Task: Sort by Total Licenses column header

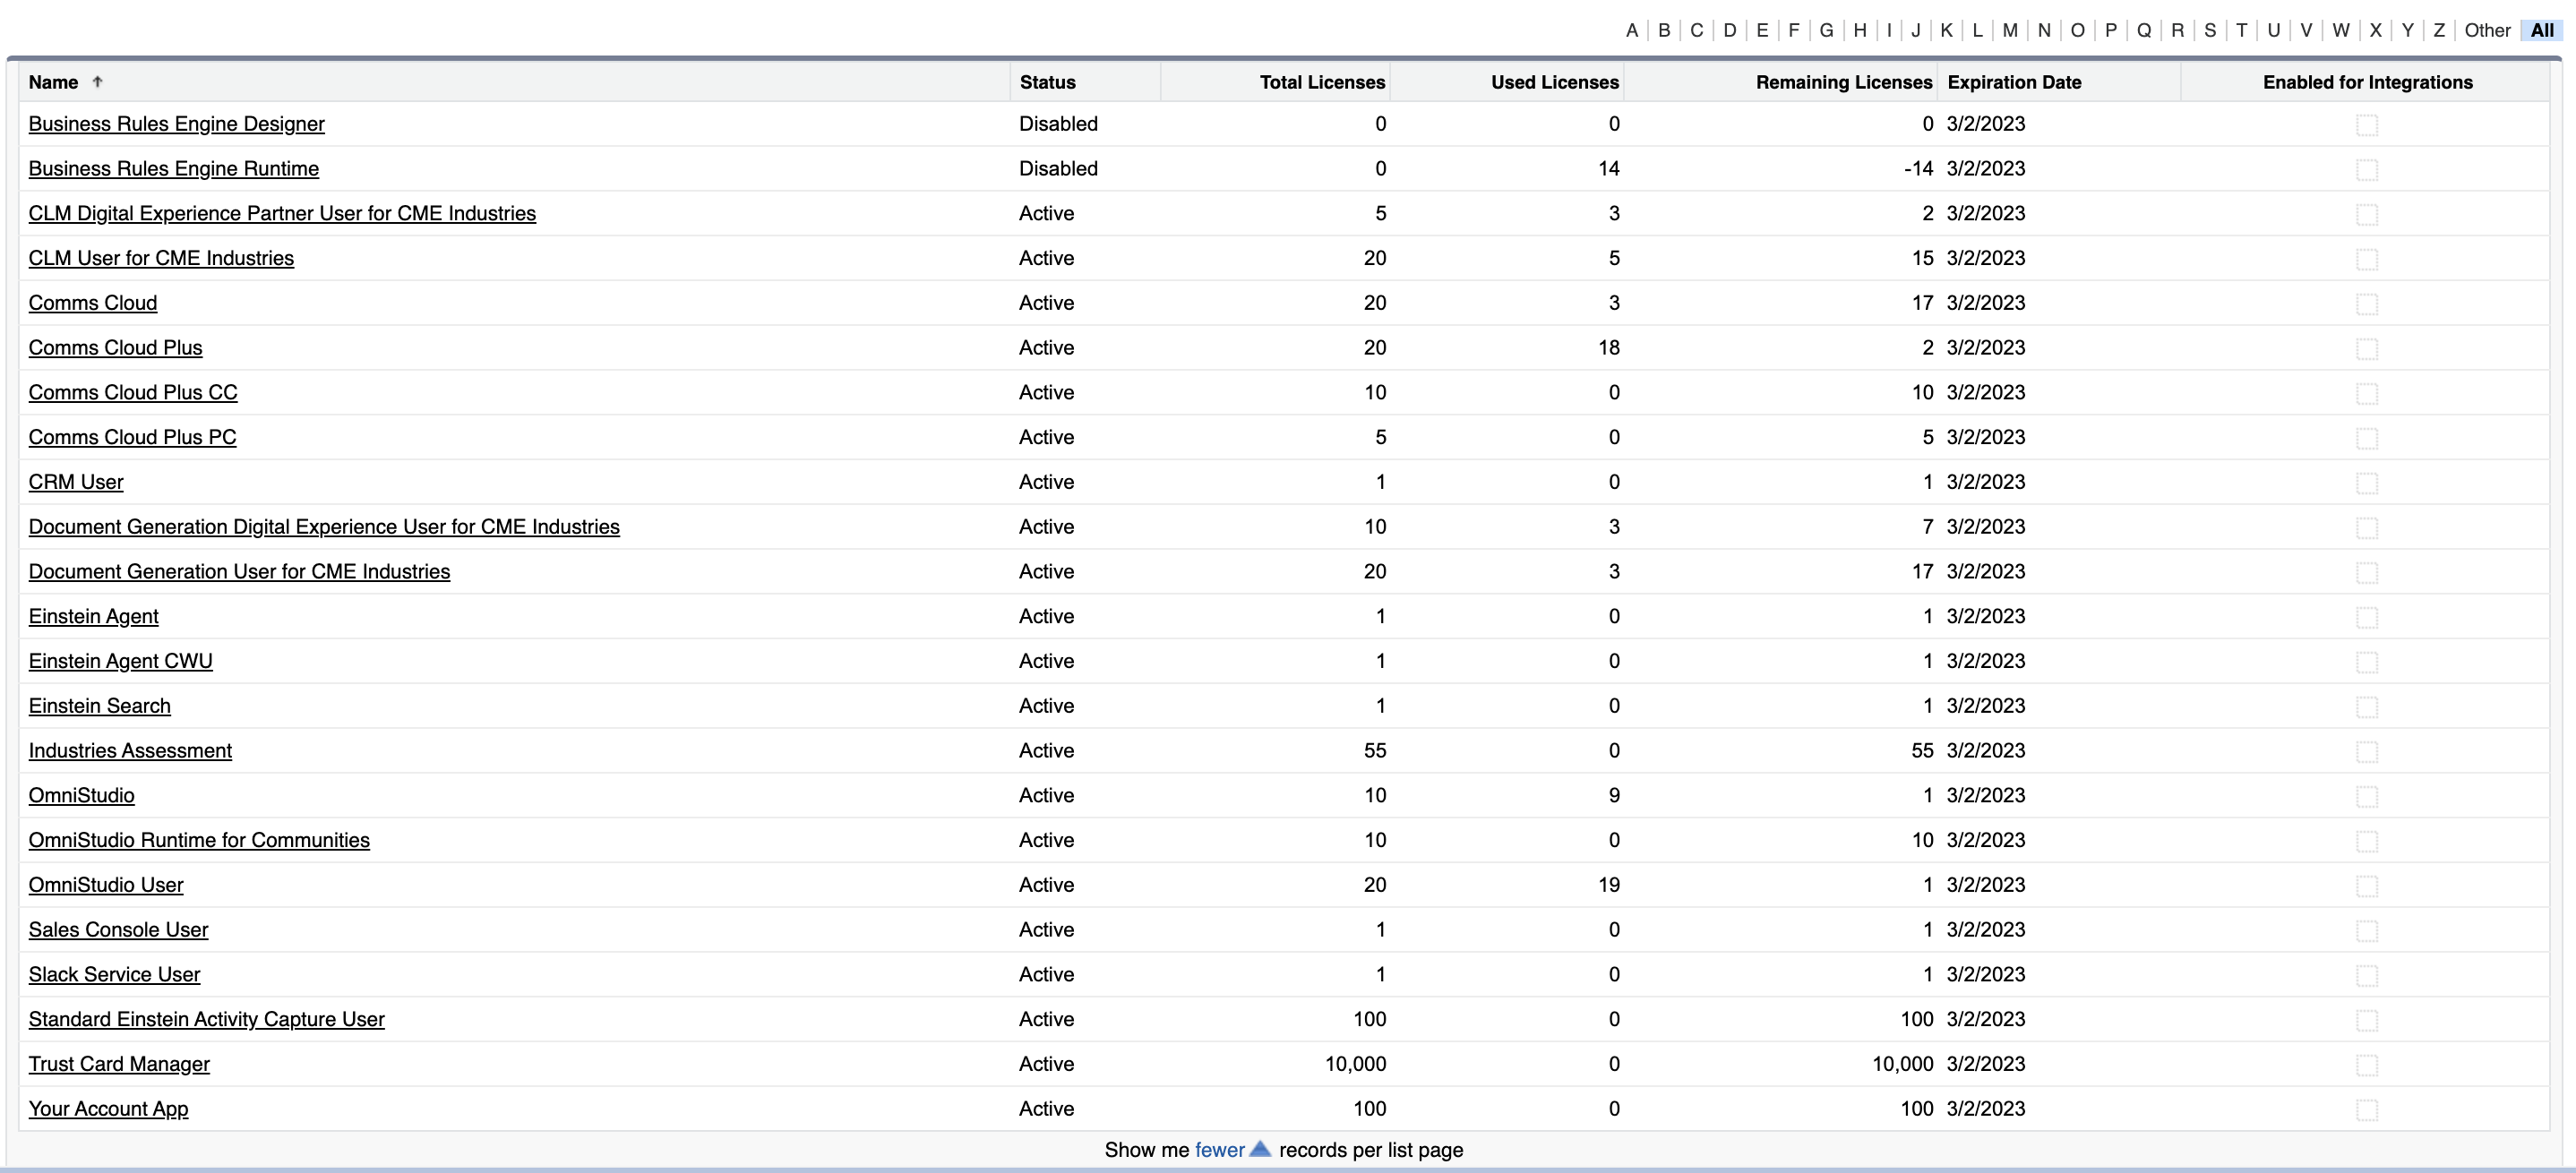Action: [1322, 82]
